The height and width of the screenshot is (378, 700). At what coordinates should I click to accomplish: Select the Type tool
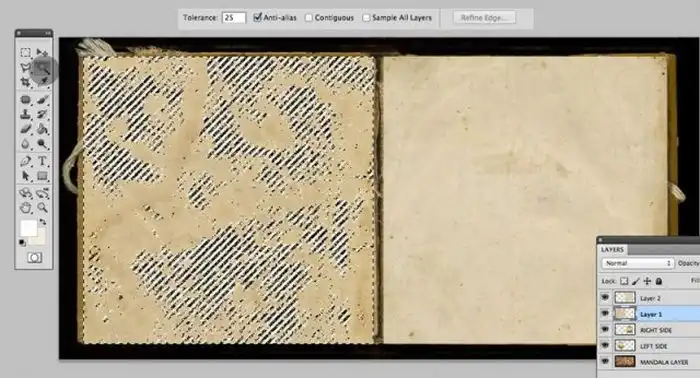(42, 161)
